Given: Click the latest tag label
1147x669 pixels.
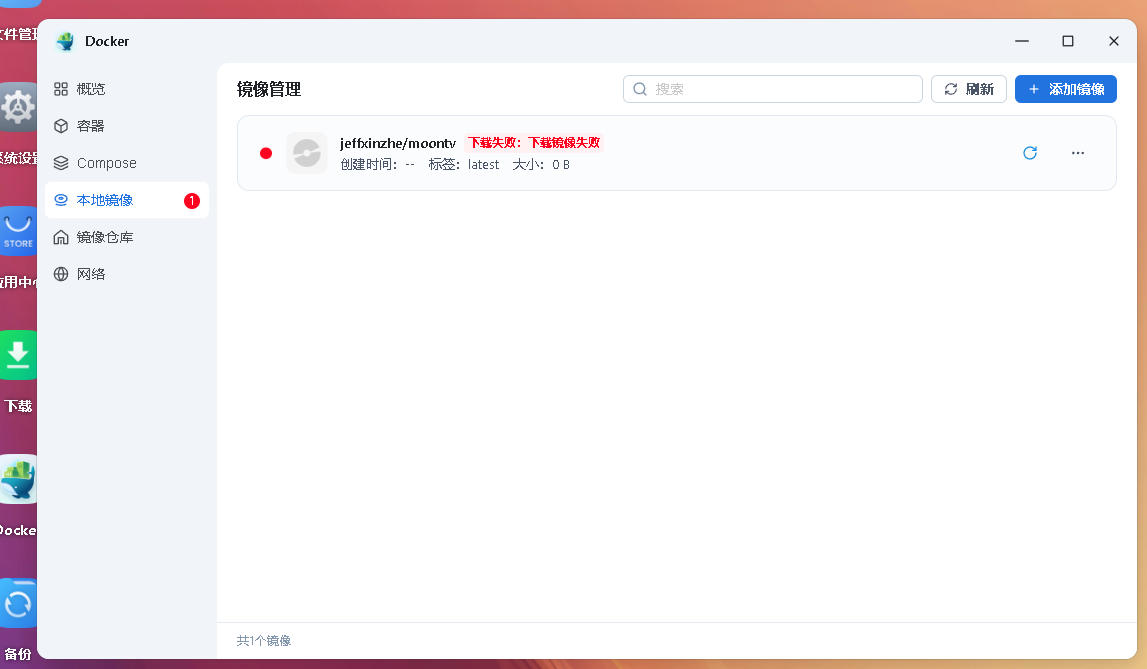Looking at the screenshot, I should point(484,165).
